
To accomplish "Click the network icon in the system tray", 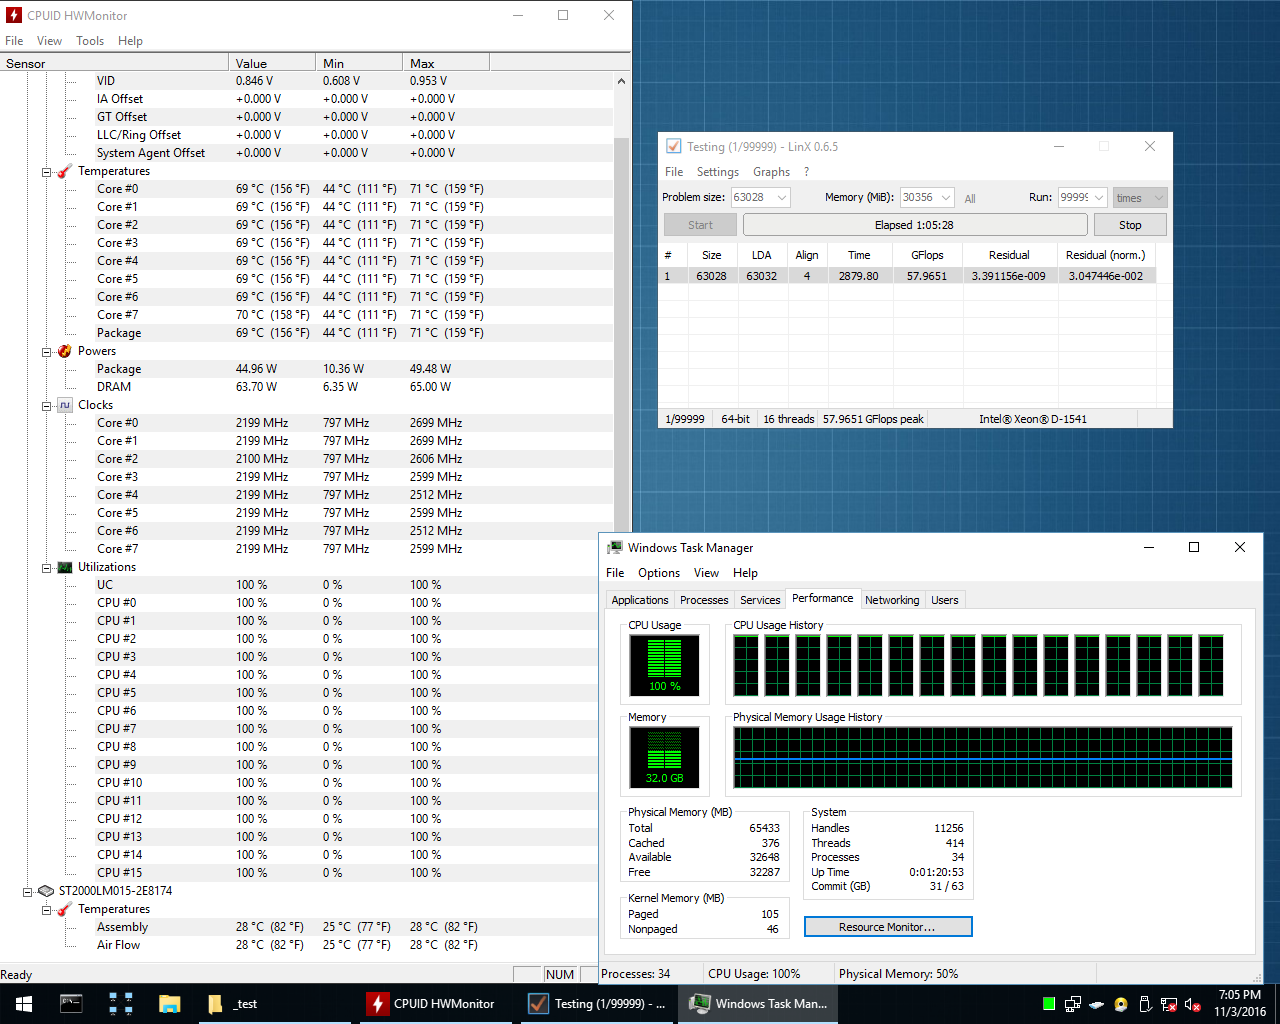I will tap(1072, 1004).
